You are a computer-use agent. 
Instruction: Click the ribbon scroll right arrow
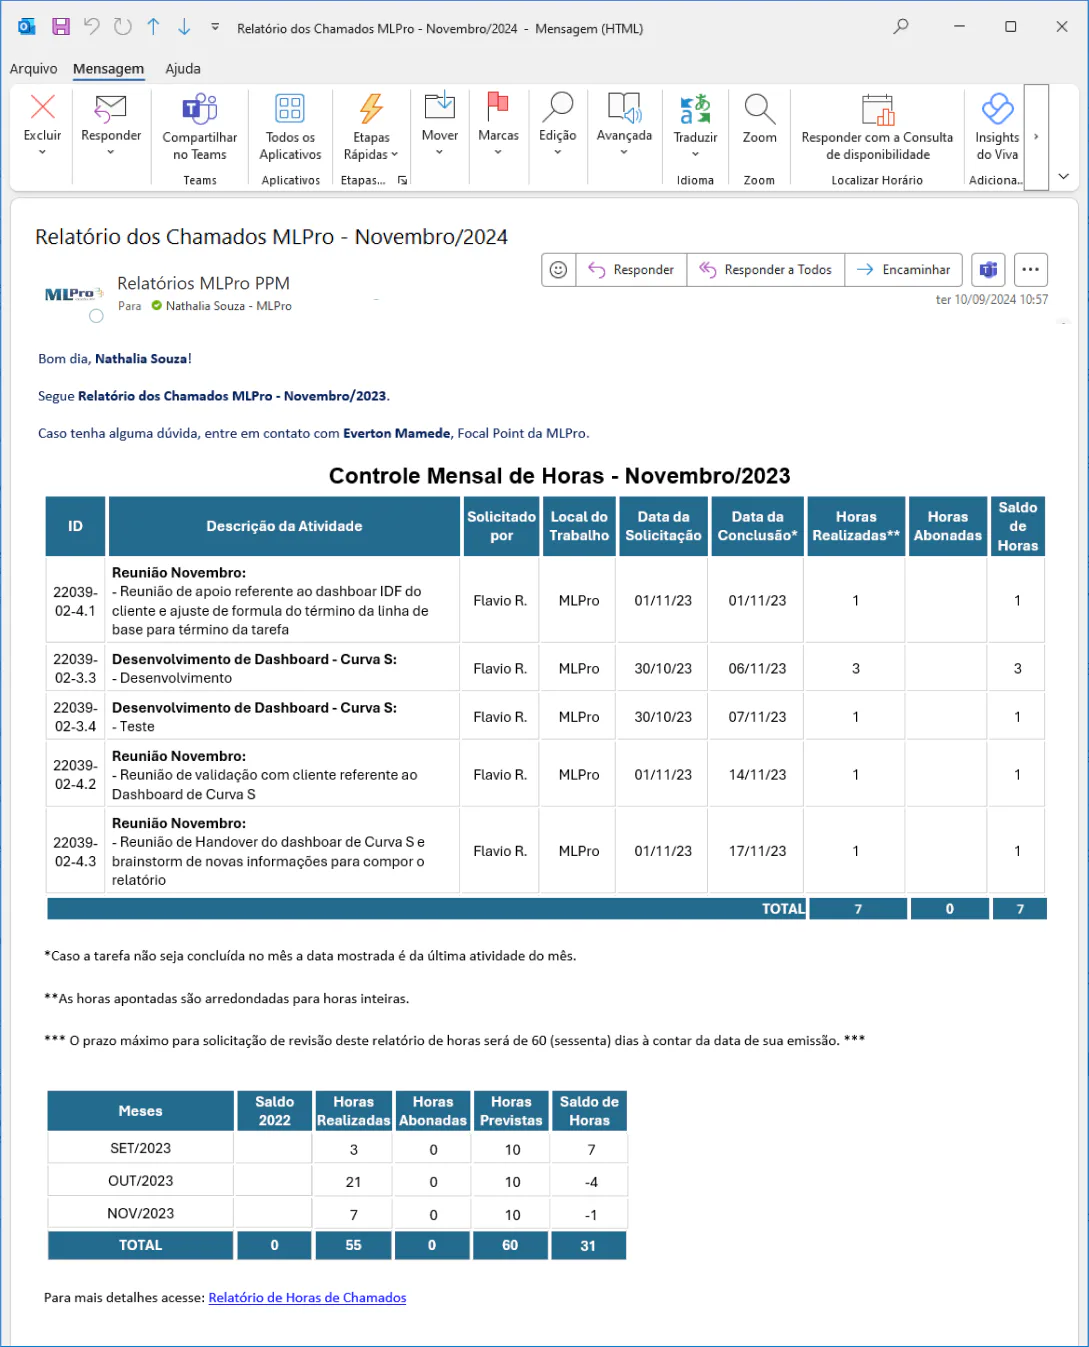click(x=1036, y=136)
